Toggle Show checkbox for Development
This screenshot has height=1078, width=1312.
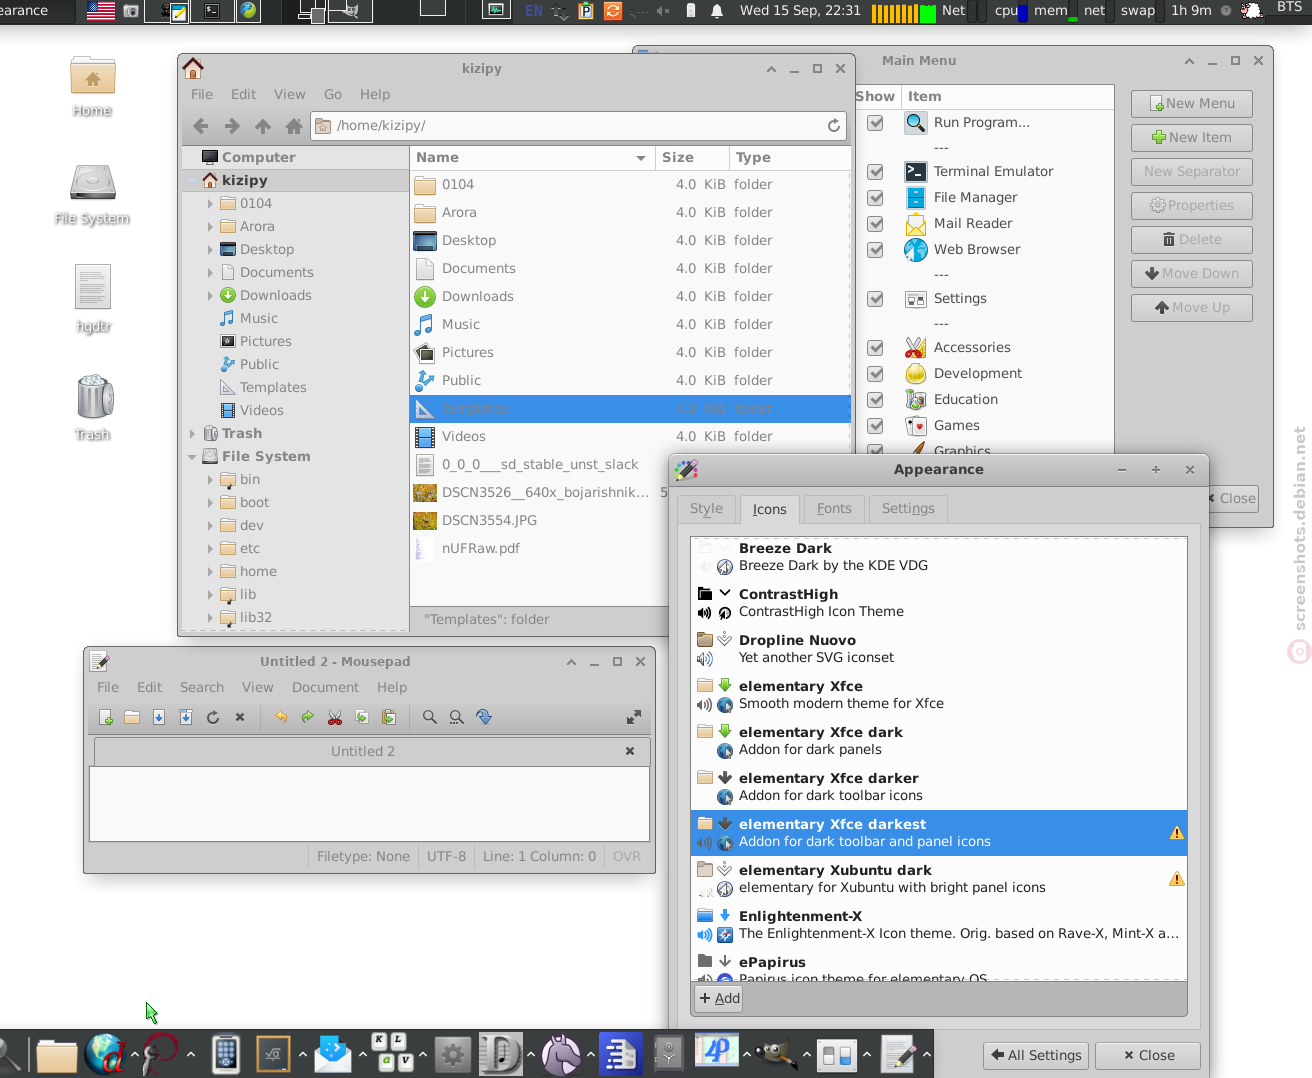pyautogui.click(x=876, y=373)
